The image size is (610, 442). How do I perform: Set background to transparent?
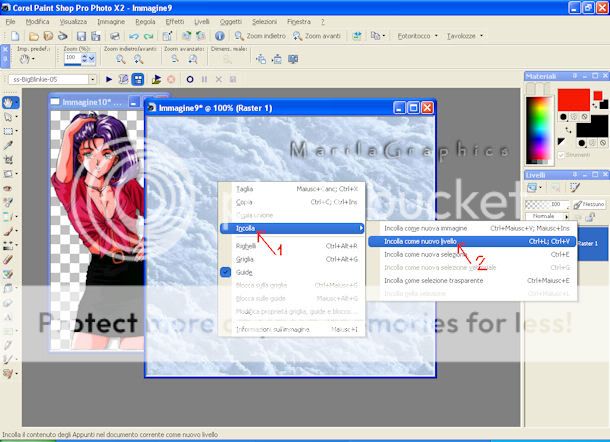click(603, 143)
